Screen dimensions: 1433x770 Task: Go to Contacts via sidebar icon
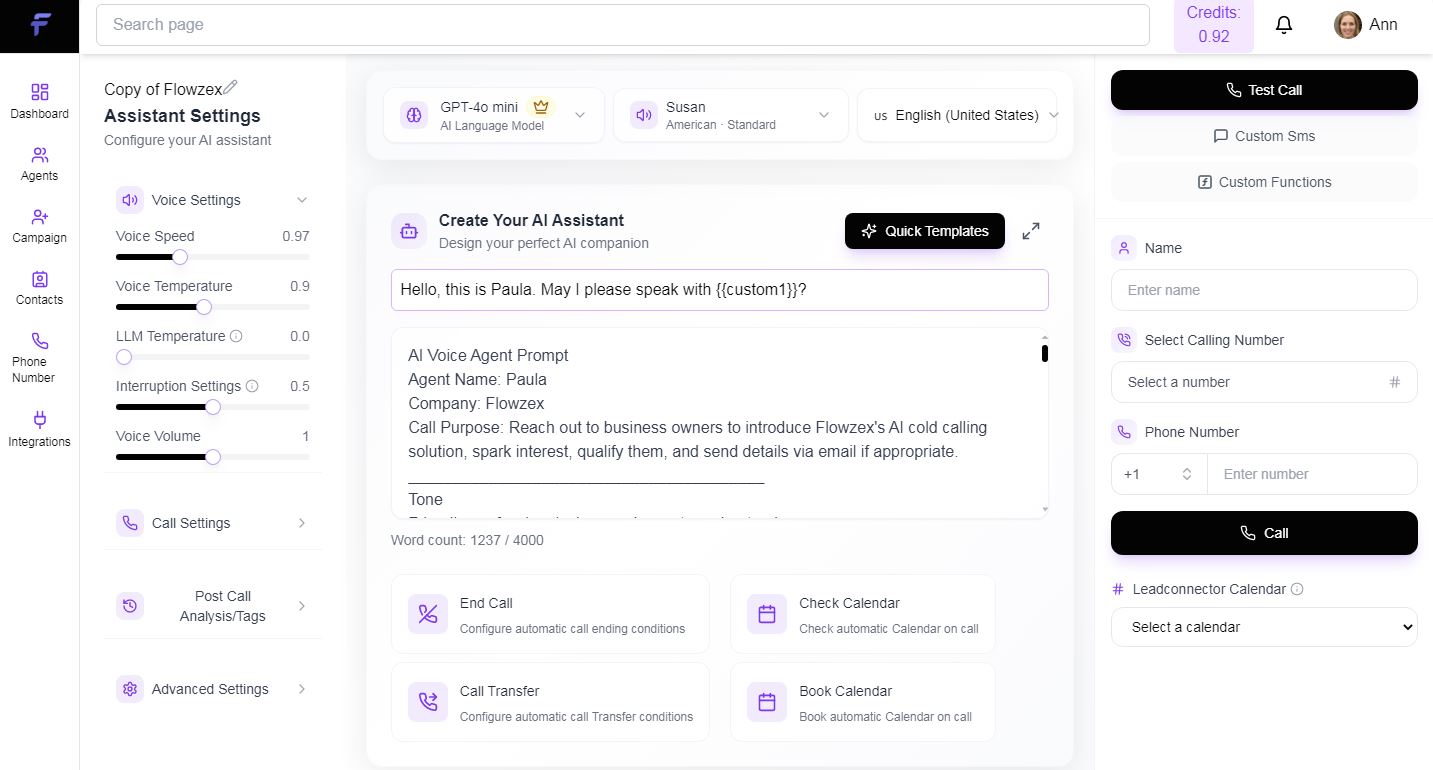pos(39,288)
